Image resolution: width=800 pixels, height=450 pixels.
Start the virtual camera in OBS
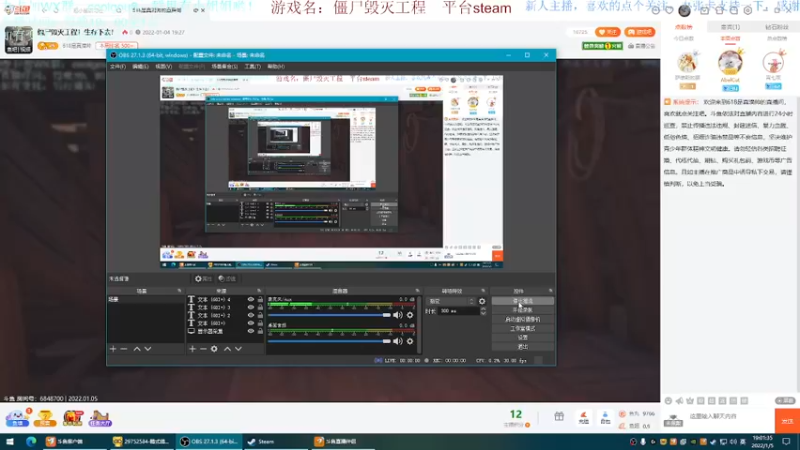coord(522,319)
